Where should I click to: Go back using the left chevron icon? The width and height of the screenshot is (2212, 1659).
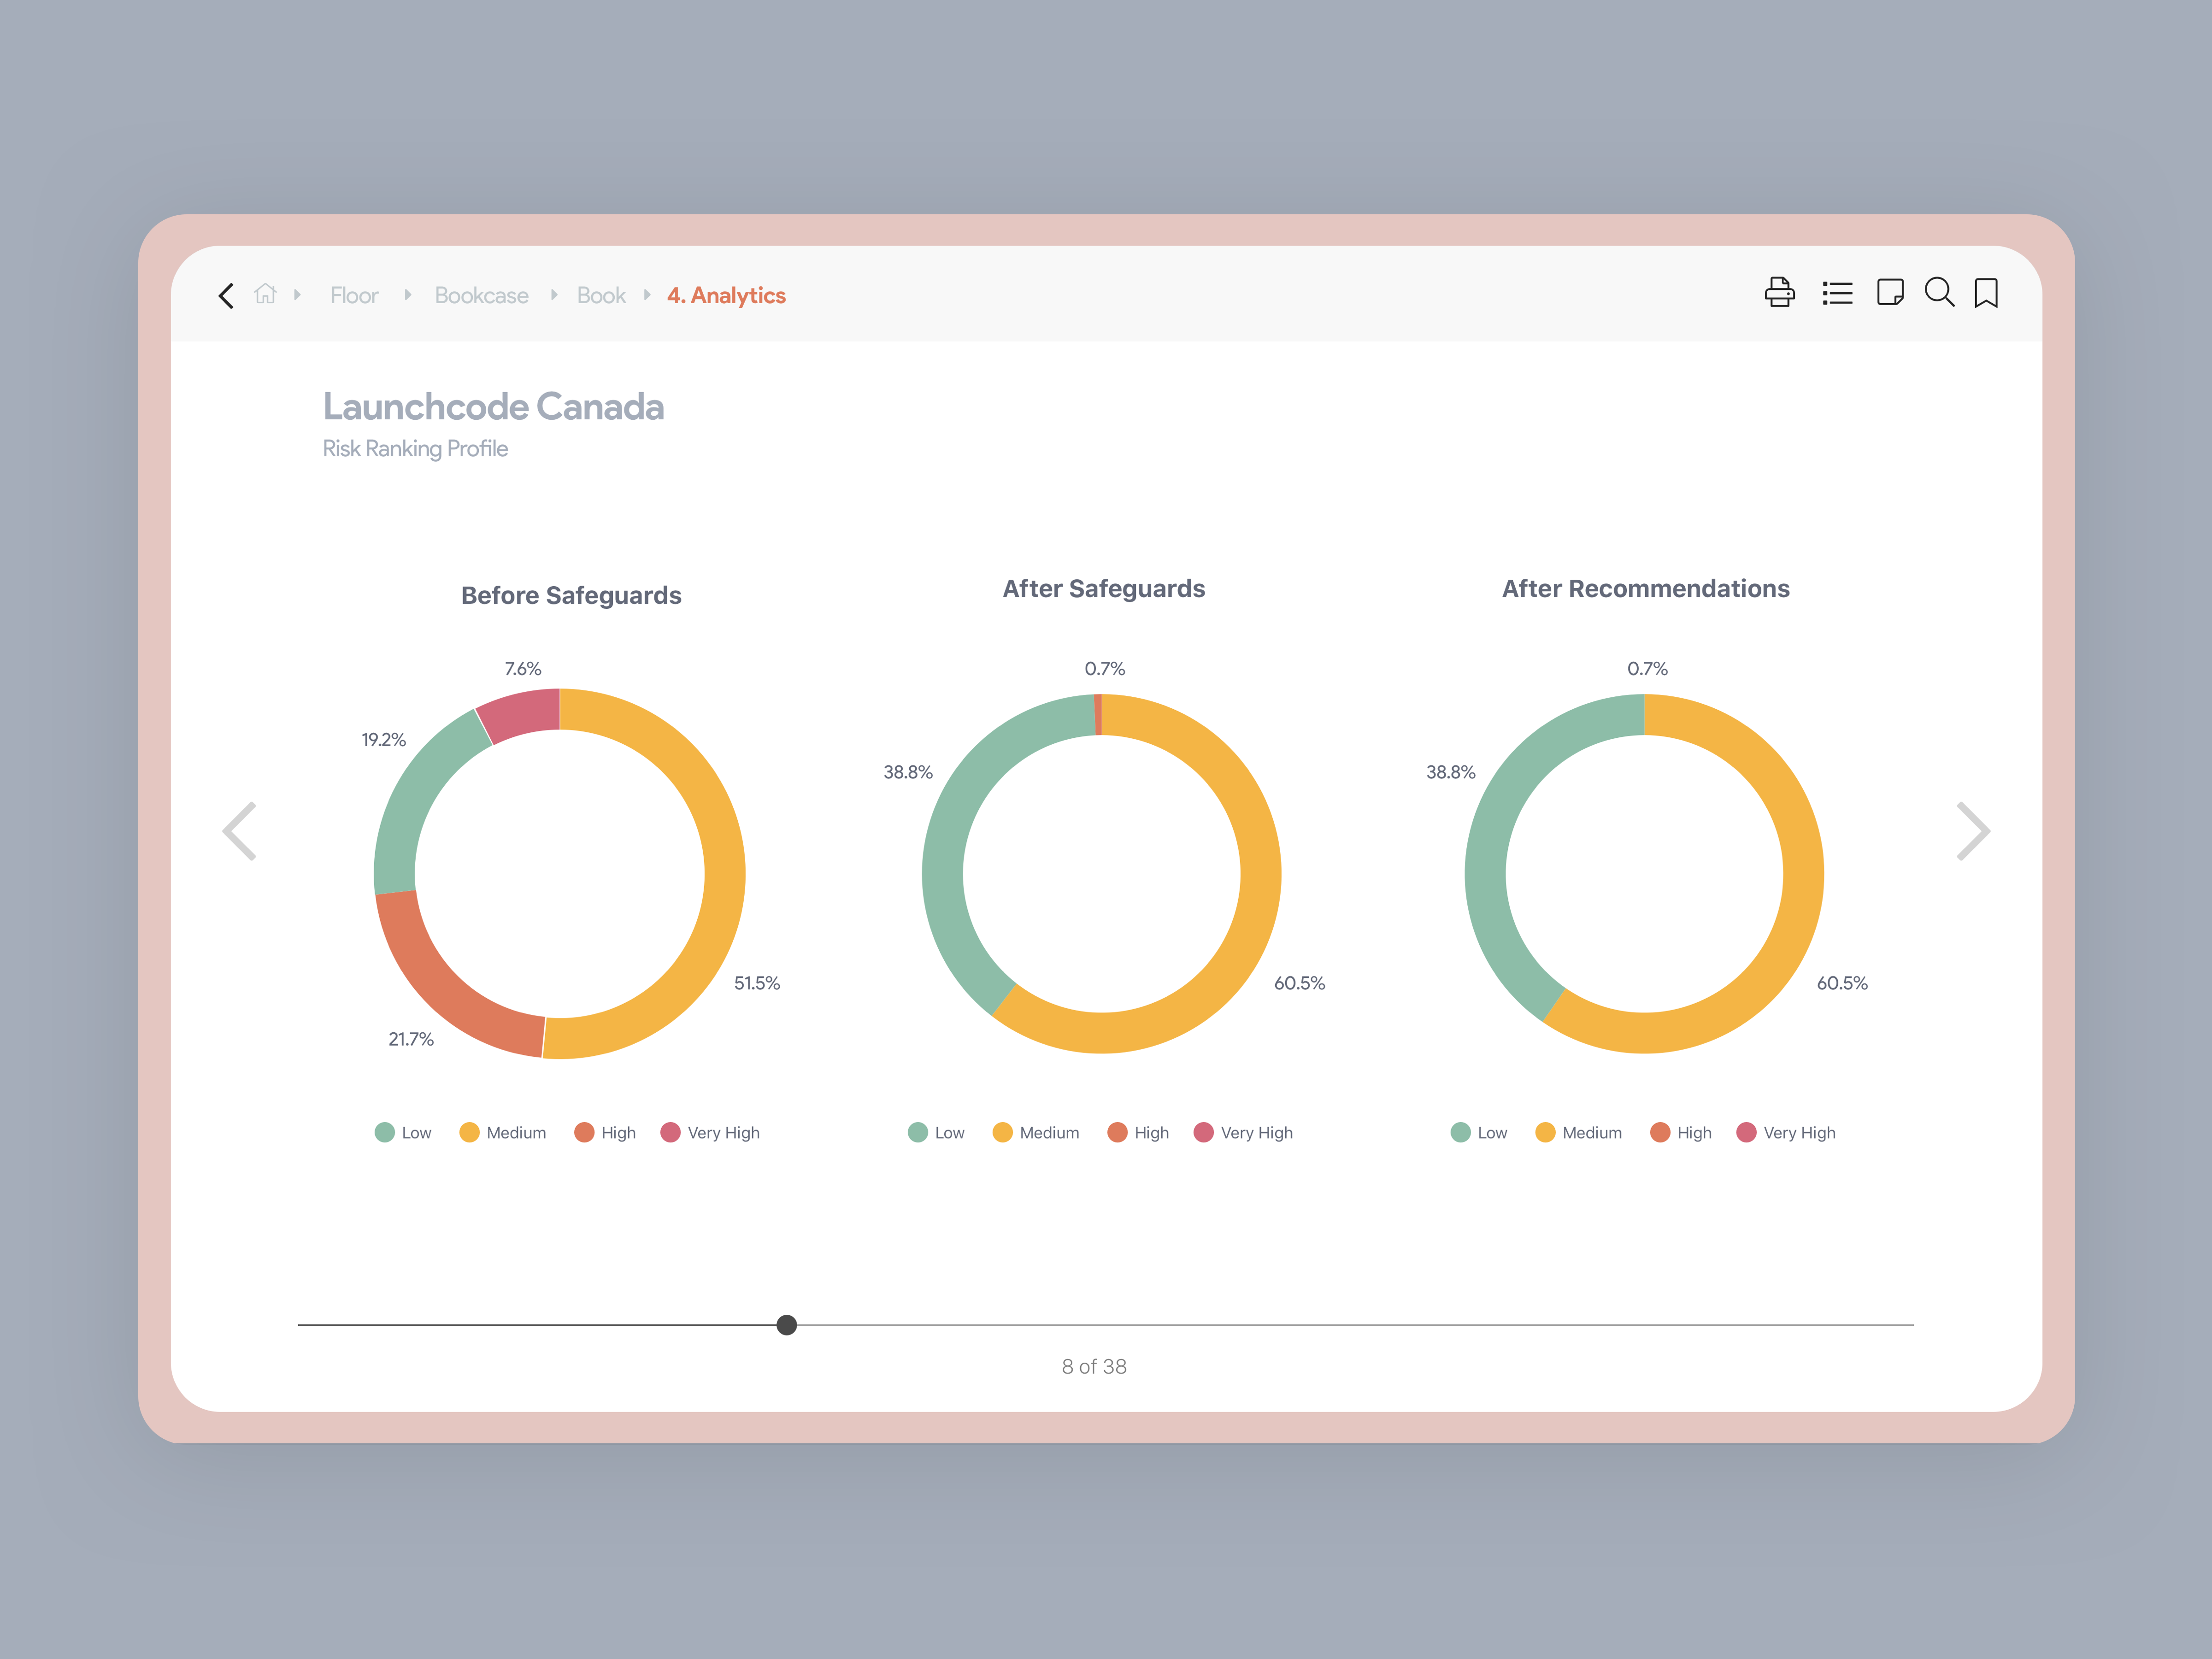pos(226,295)
